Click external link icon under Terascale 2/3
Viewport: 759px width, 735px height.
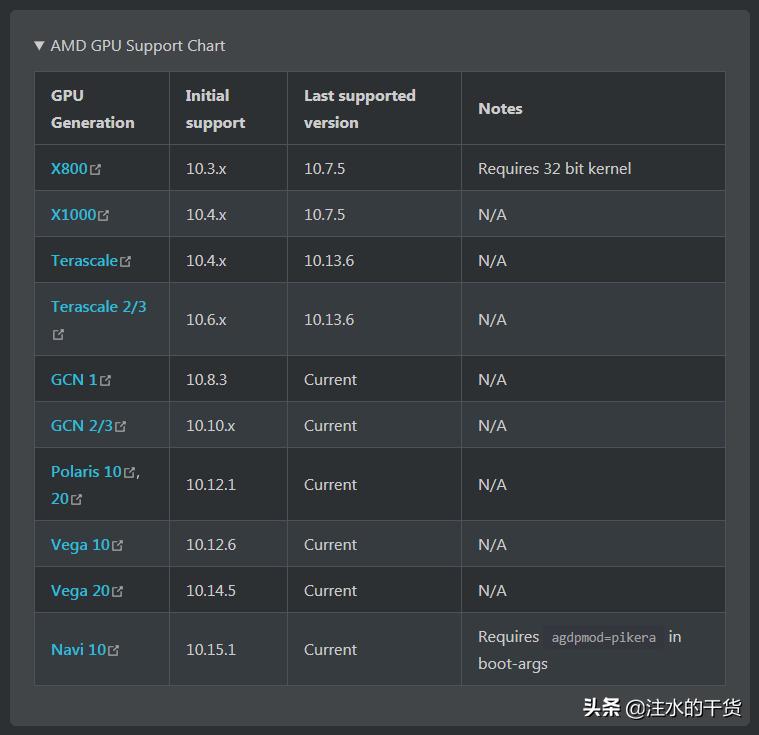click(58, 335)
